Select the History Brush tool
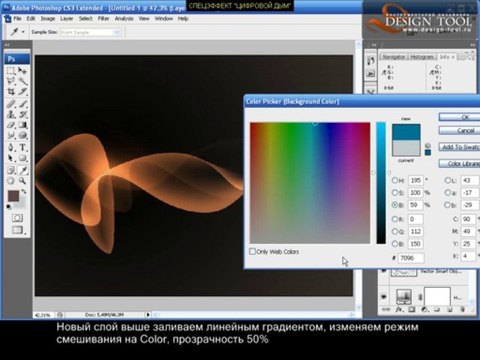This screenshot has width=480, height=360. [x=23, y=114]
